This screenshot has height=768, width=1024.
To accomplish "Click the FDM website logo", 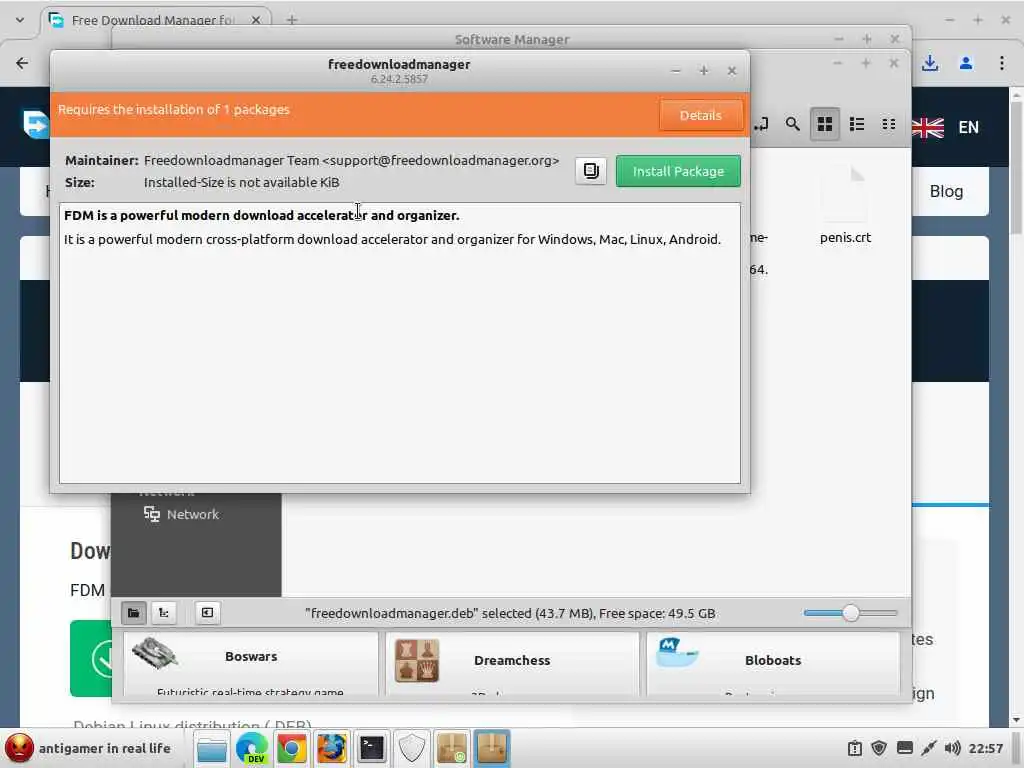I will pyautogui.click(x=35, y=124).
